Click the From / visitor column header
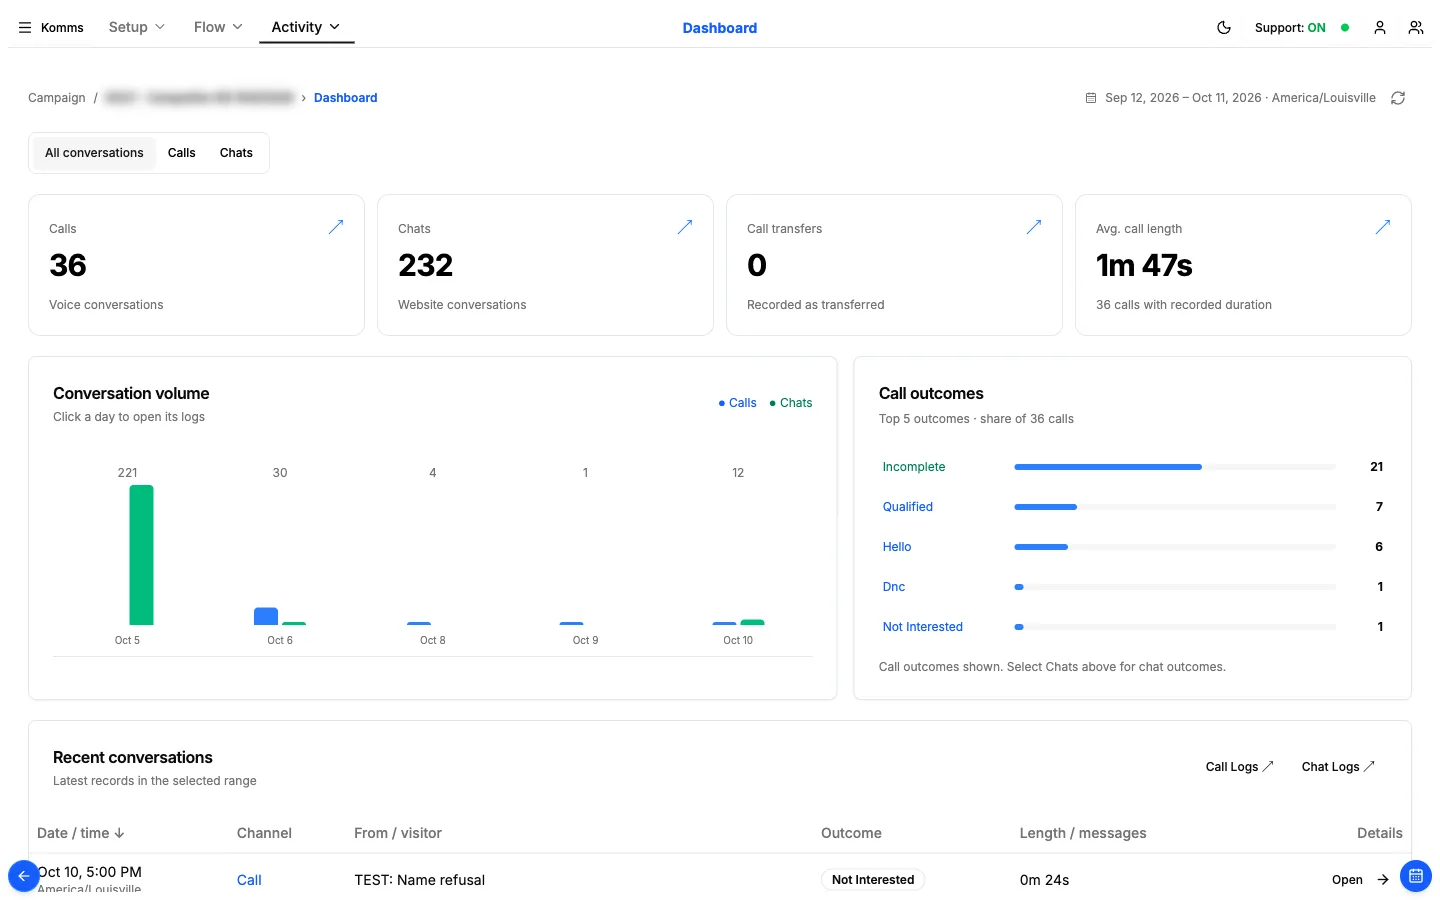Screen dimensions: 1440x900 398,833
